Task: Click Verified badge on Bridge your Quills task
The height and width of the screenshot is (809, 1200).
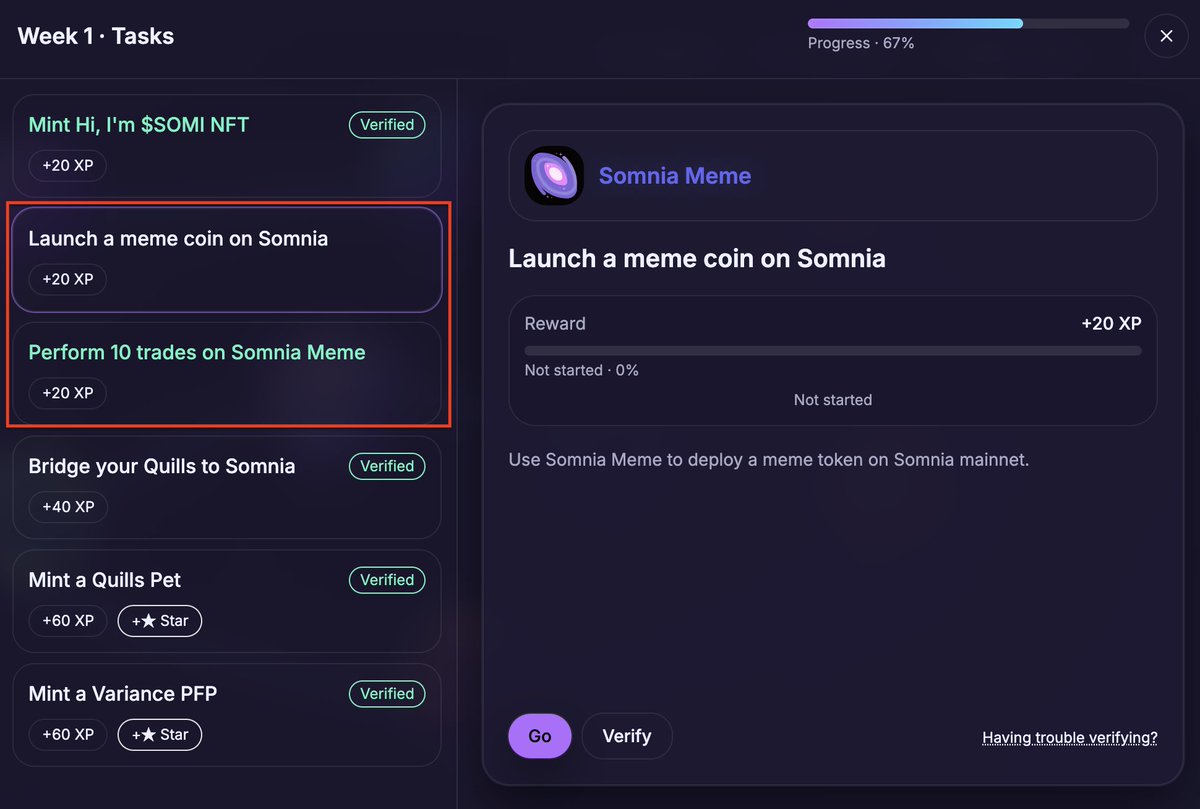Action: click(387, 466)
